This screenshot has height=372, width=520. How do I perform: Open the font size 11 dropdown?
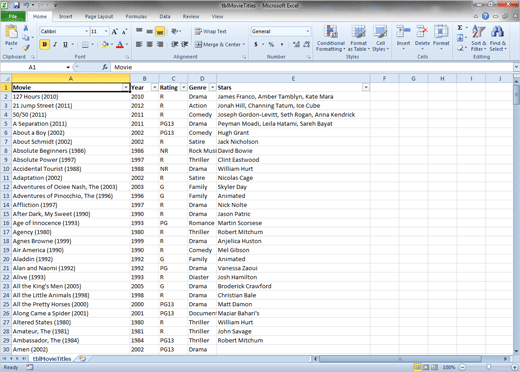click(x=106, y=31)
